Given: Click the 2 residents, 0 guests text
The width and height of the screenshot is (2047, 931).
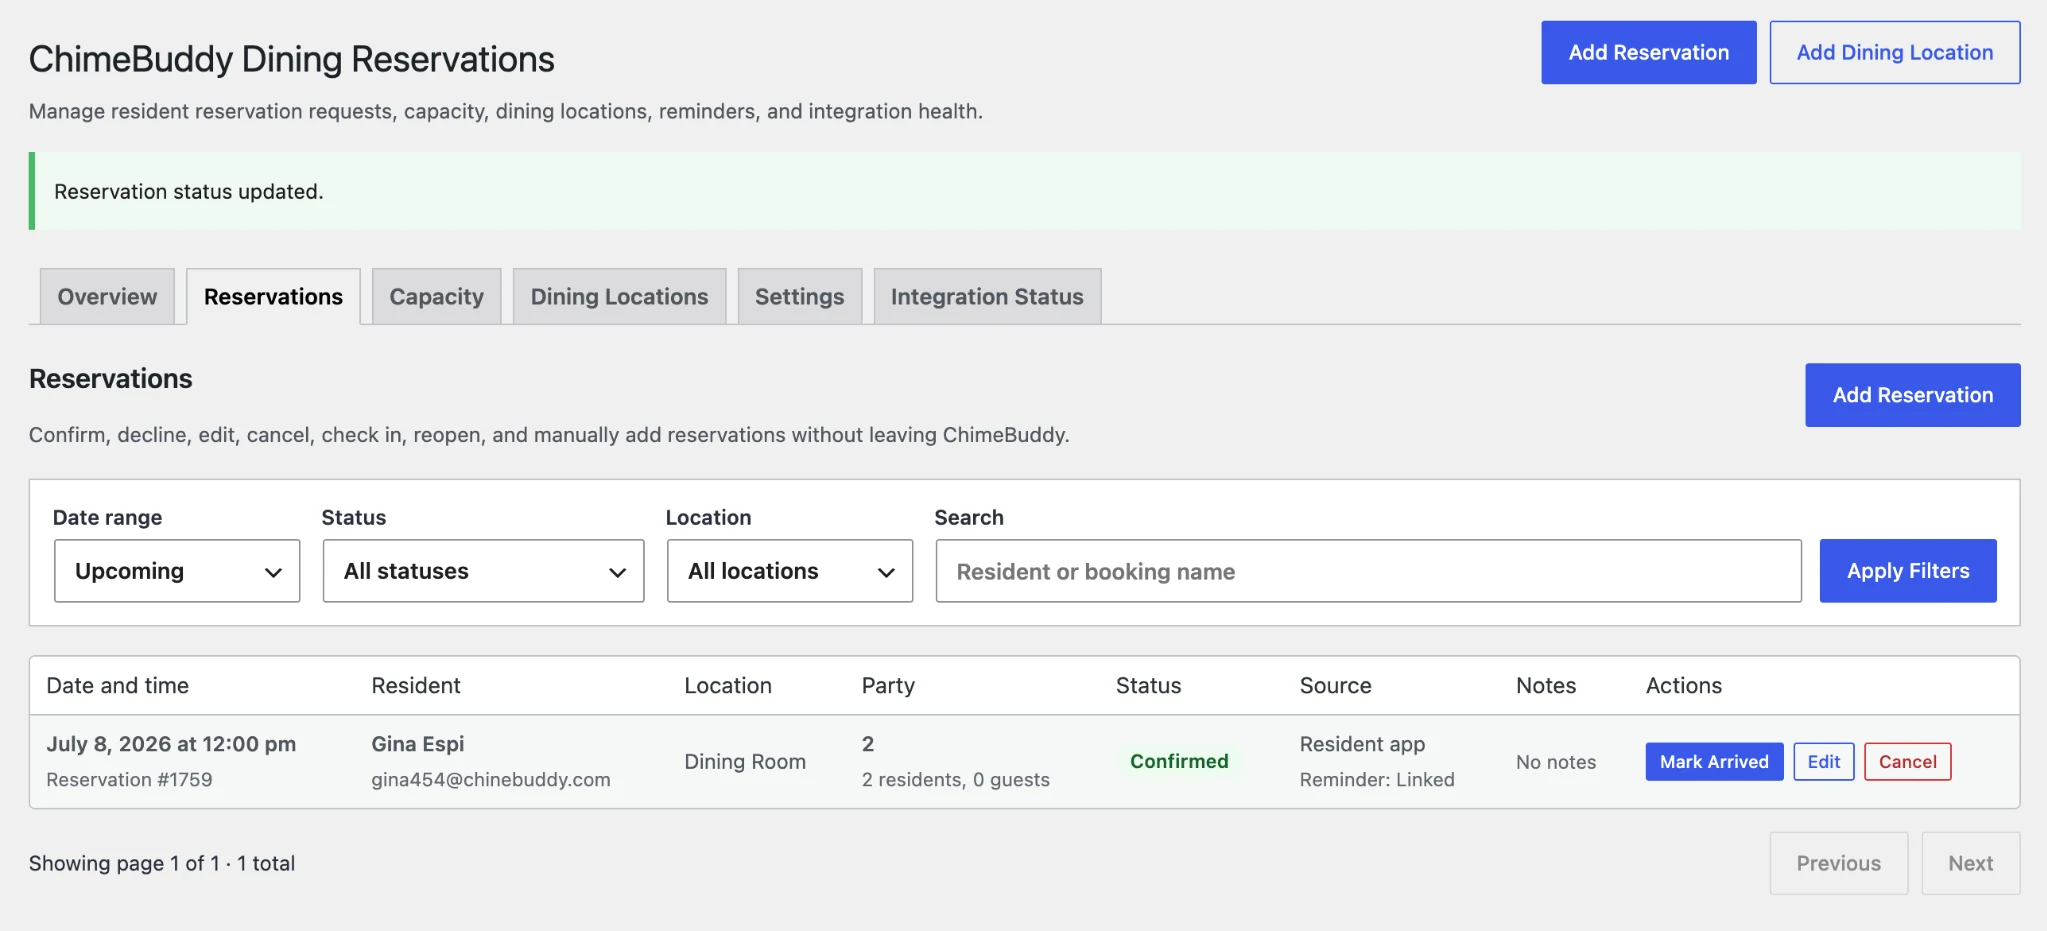Looking at the screenshot, I should 956,780.
